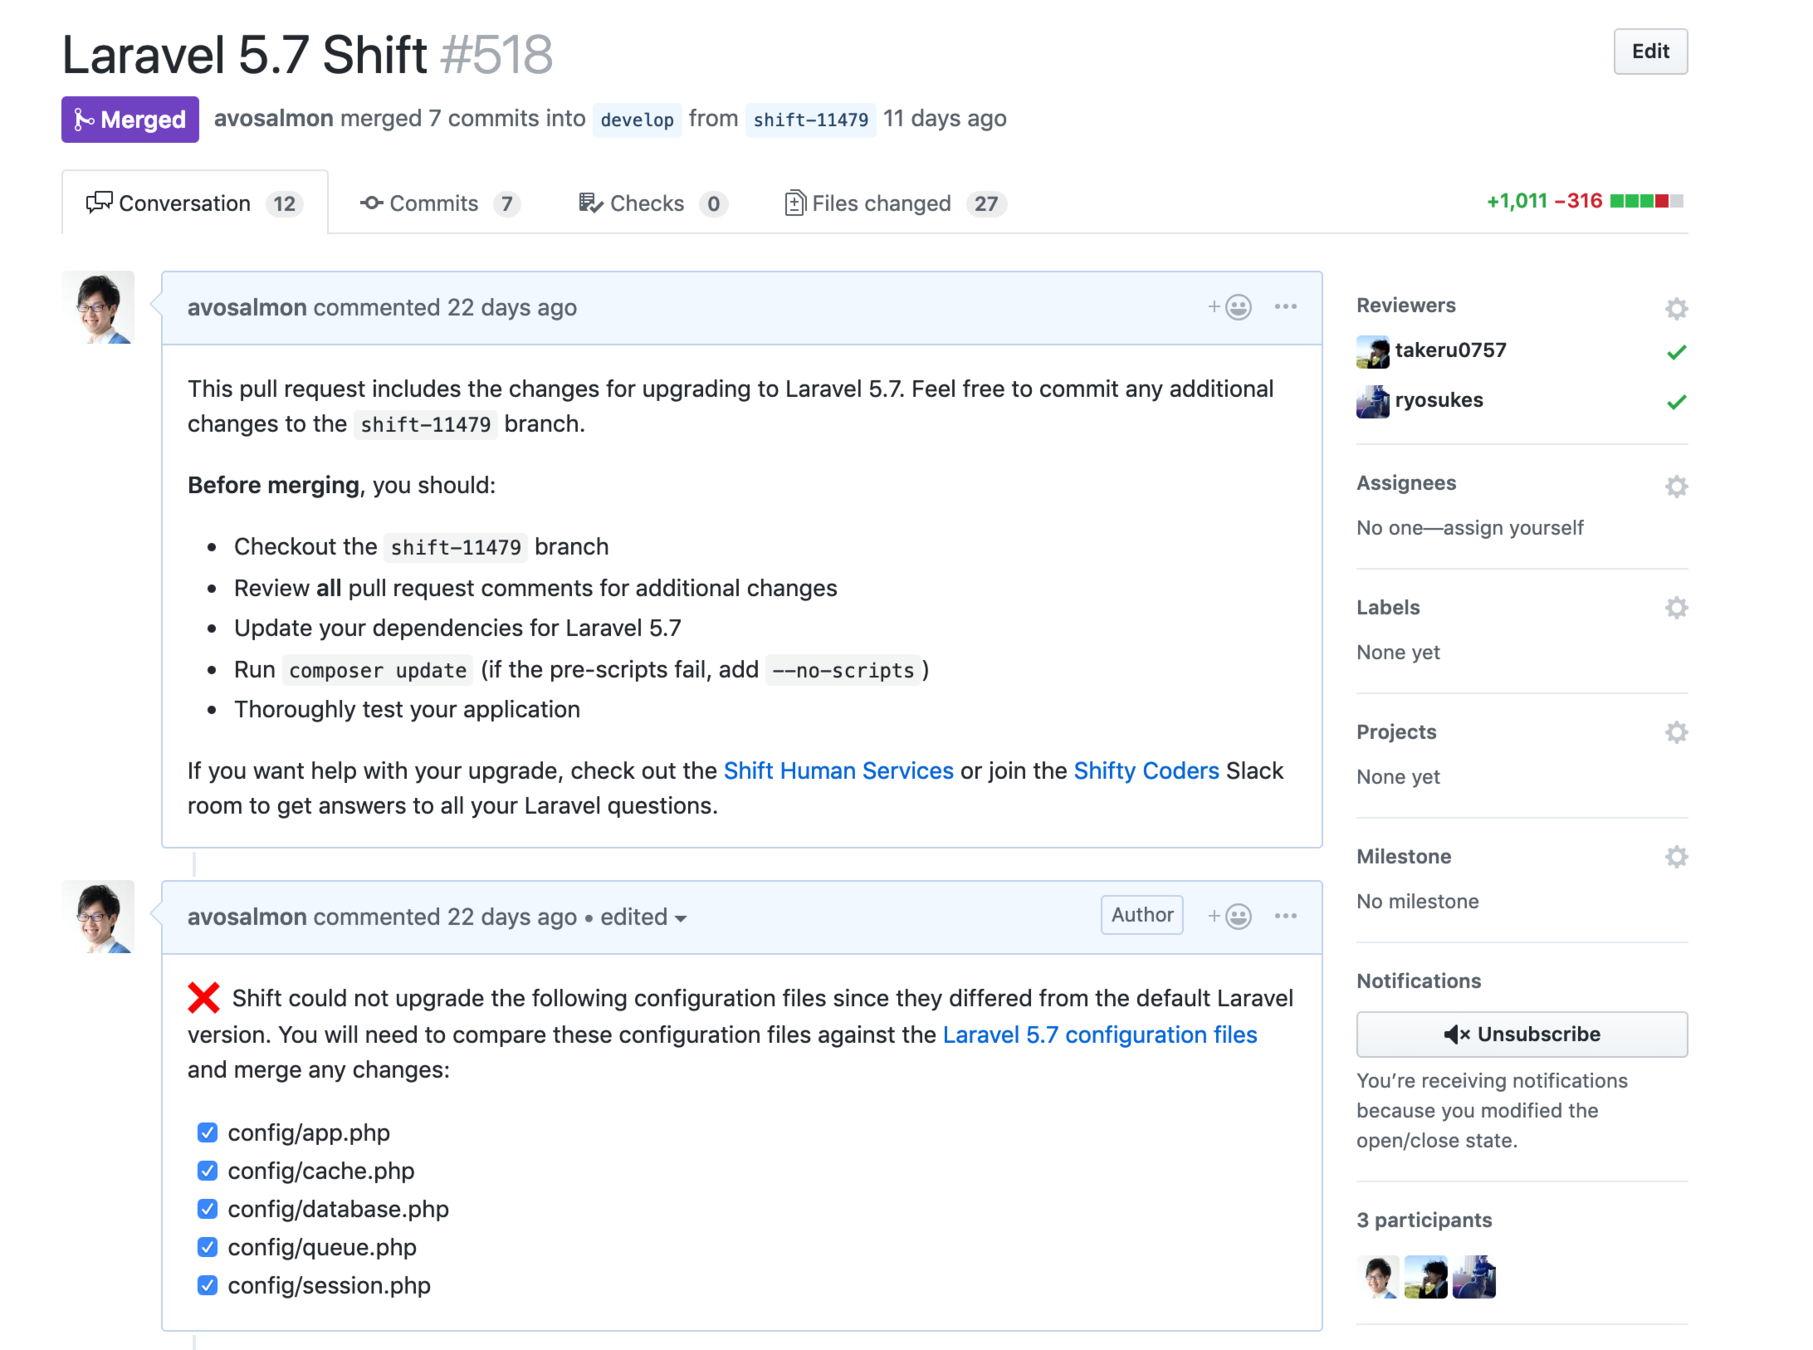Toggle the config/cache.php checkbox
The width and height of the screenshot is (1813, 1350).
(207, 1170)
